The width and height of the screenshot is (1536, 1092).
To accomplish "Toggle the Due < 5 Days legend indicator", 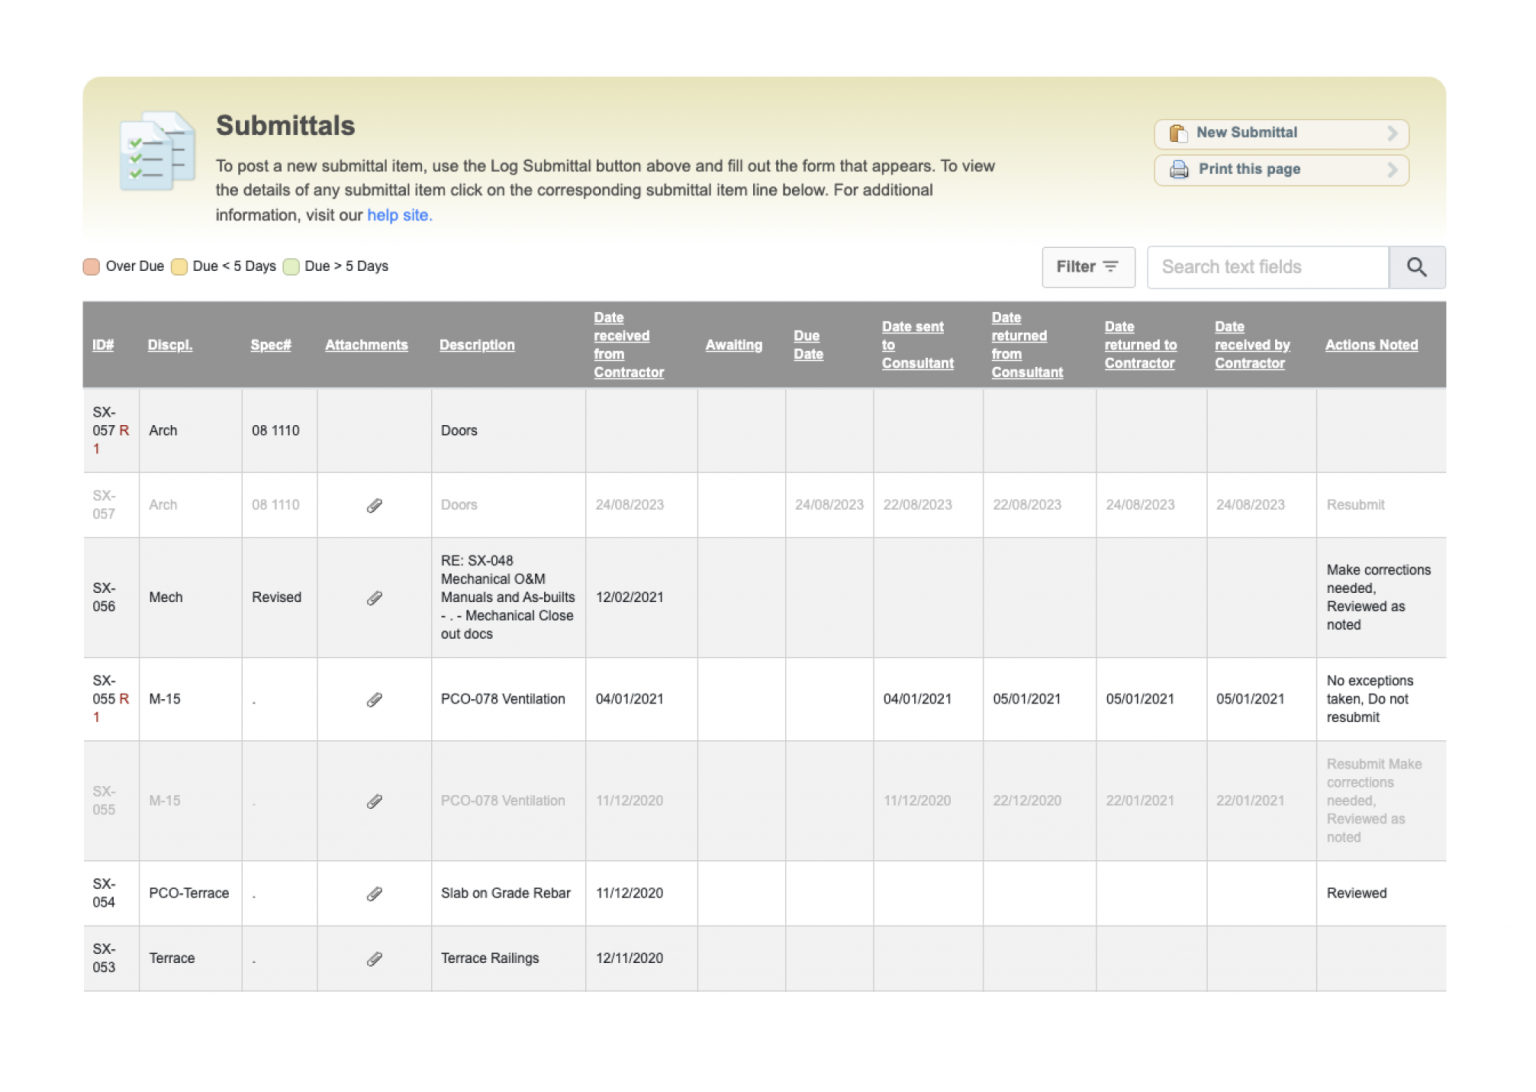I will click(179, 266).
